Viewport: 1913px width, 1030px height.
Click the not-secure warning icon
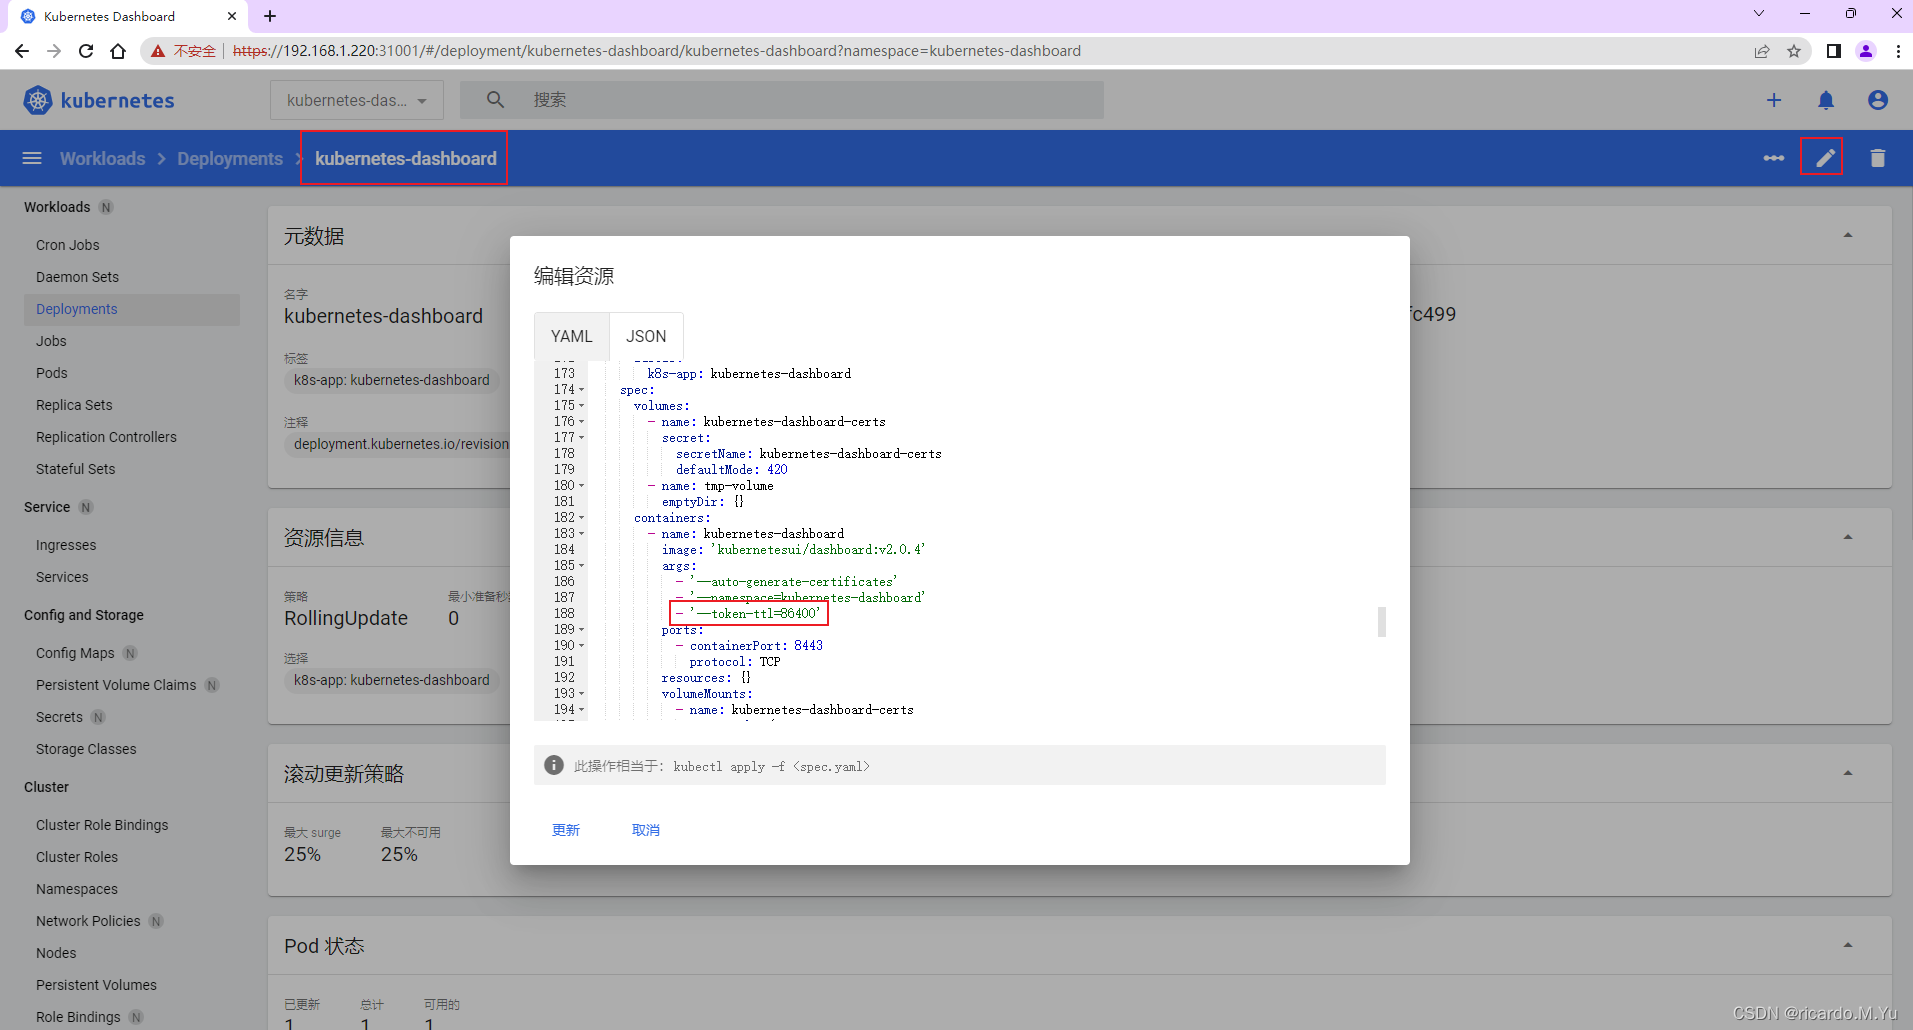[x=158, y=51]
